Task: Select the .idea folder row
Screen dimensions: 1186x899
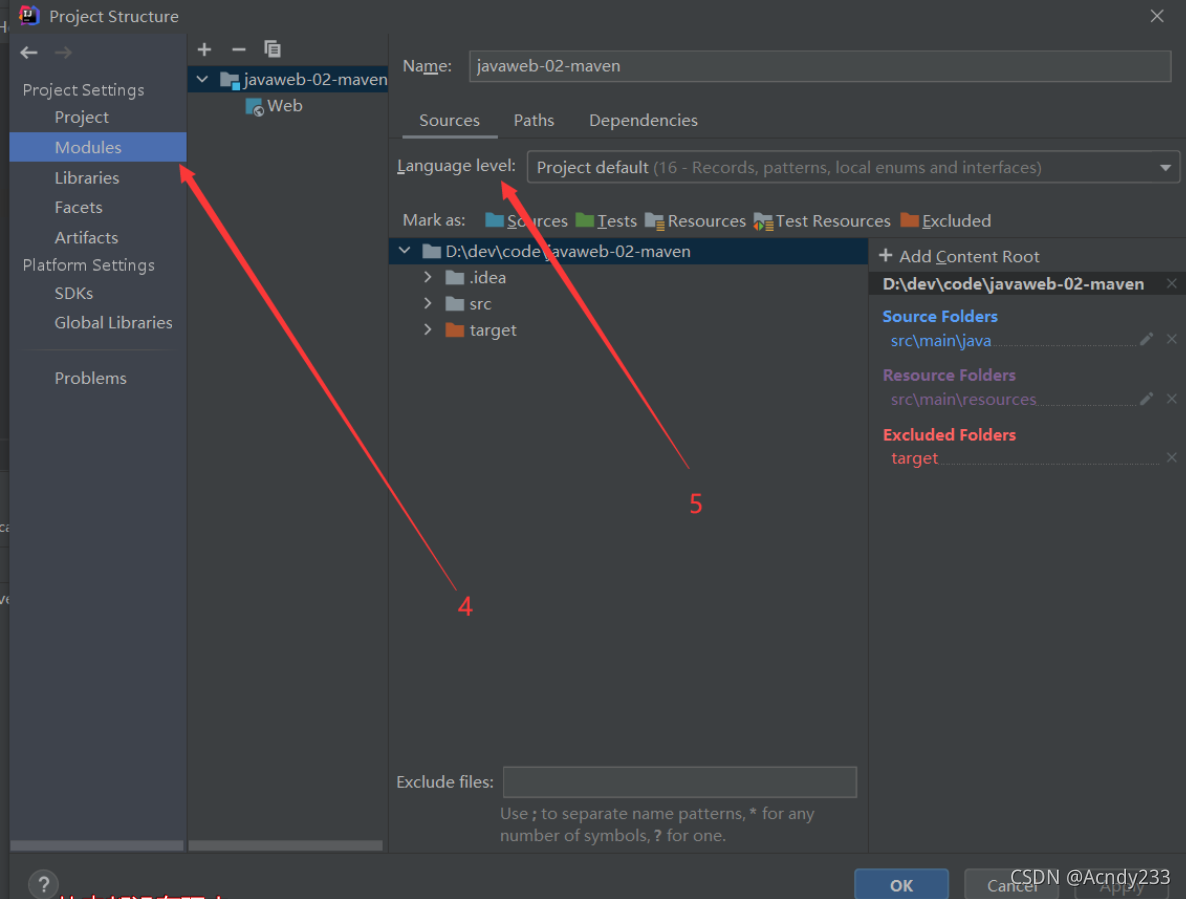Action: pos(628,277)
